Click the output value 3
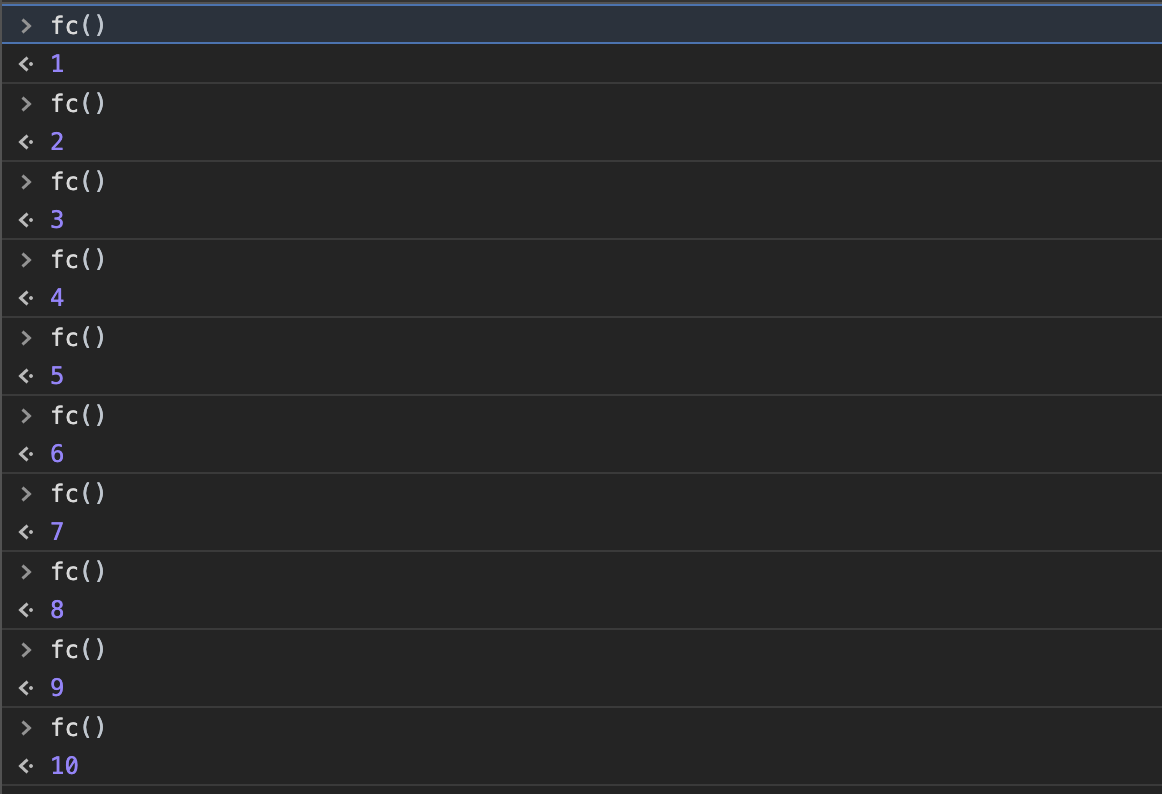The width and height of the screenshot is (1162, 794). (x=57, y=220)
